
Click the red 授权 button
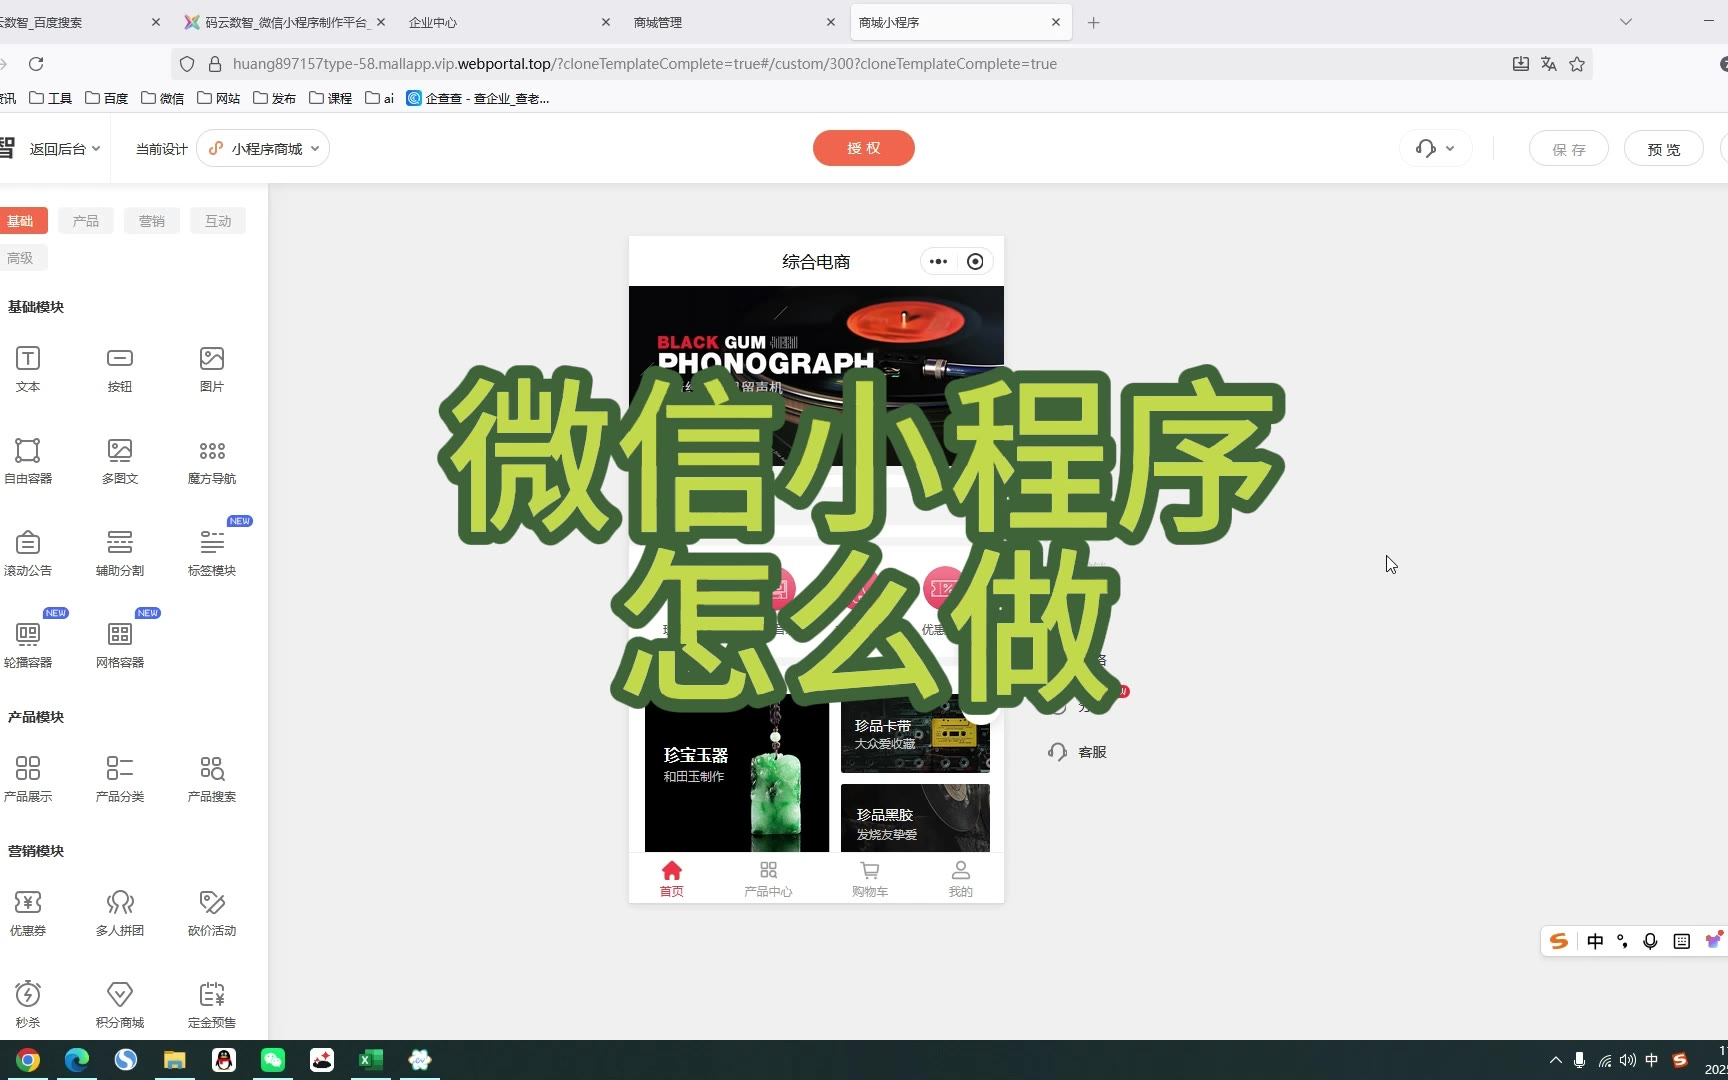tap(864, 148)
